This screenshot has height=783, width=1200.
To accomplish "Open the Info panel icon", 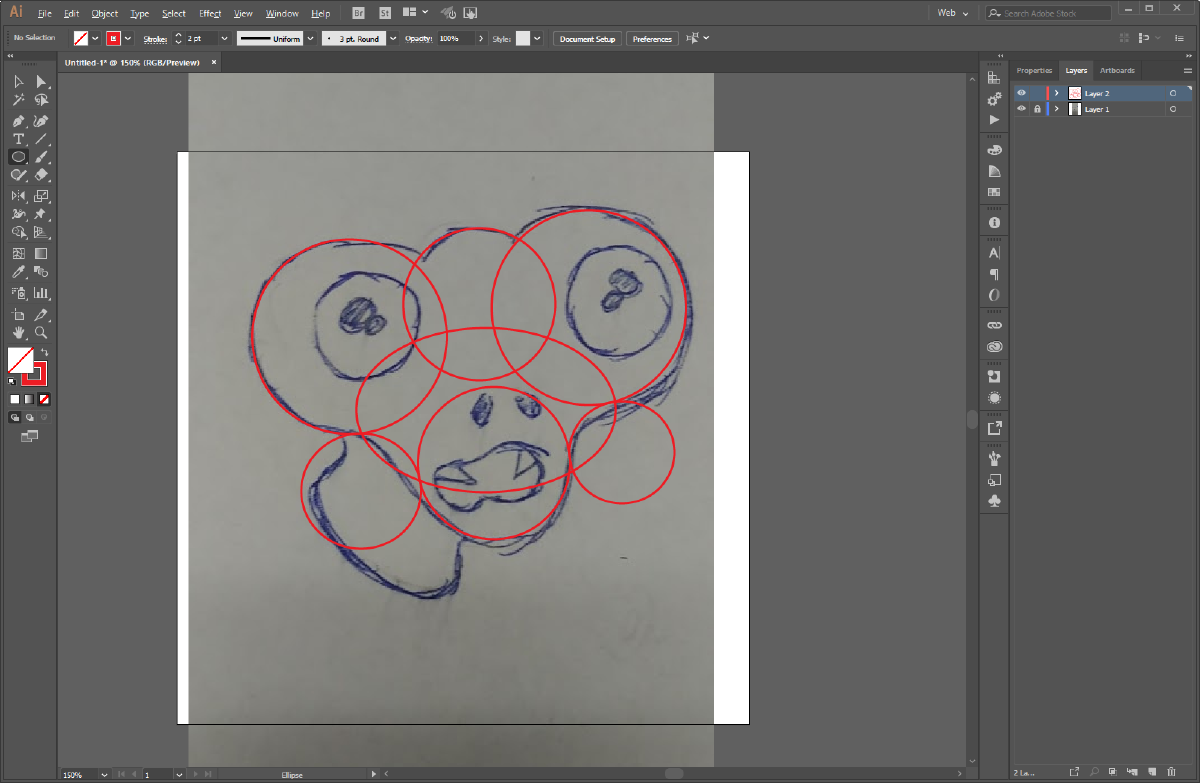I will [994, 221].
